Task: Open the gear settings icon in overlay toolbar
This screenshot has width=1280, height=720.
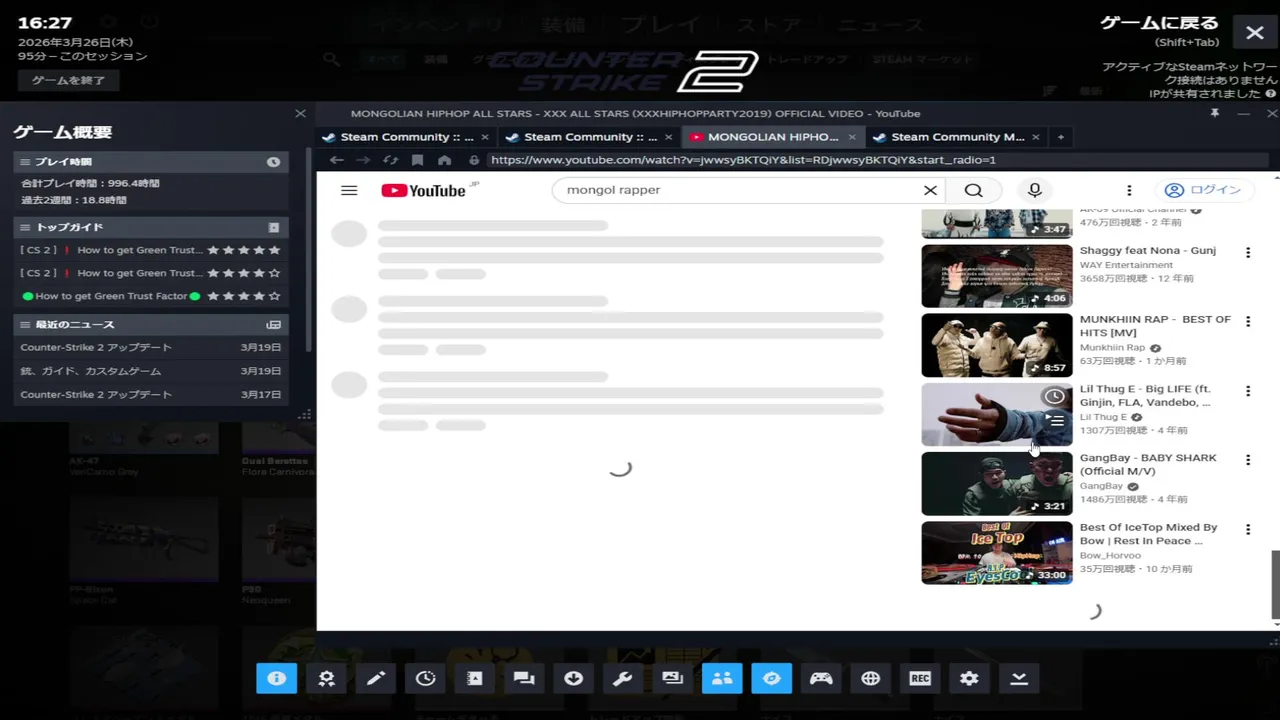Action: pyautogui.click(x=970, y=678)
